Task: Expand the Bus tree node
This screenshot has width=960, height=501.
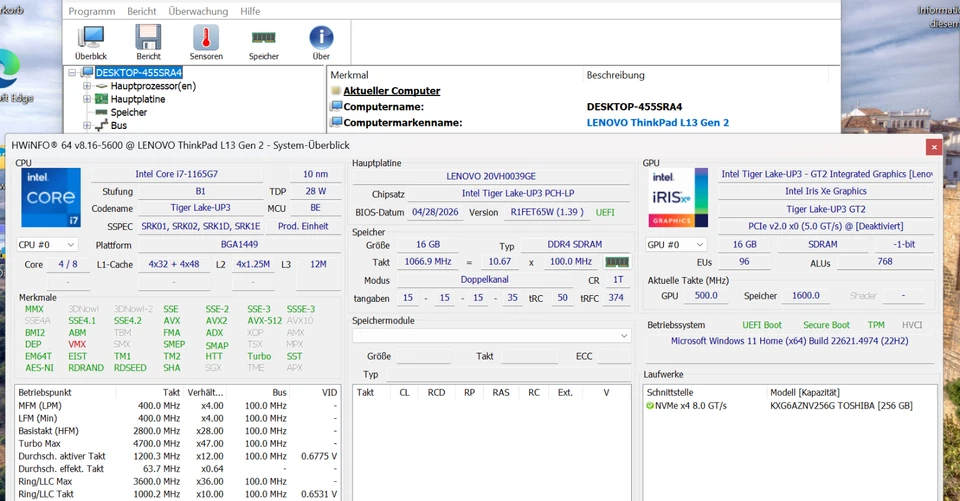Action: [86, 126]
